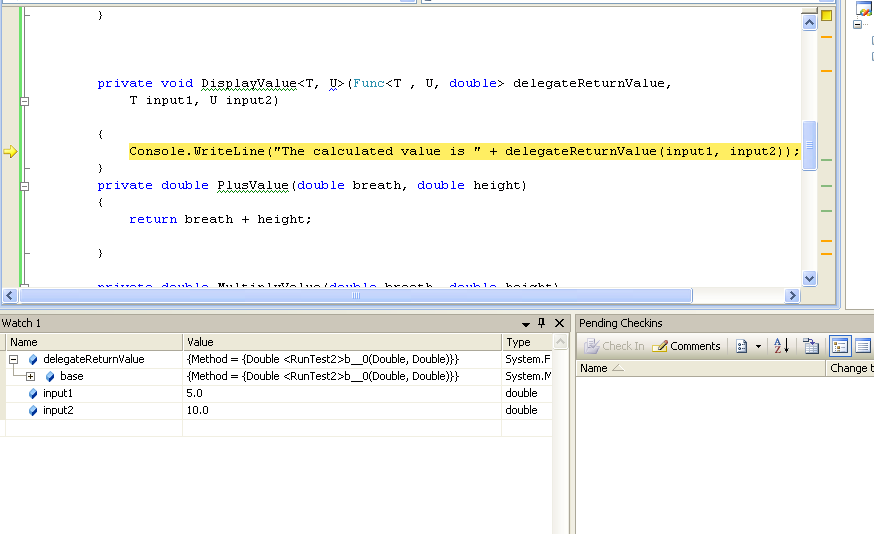Collapse the PlusValue method outline
The image size is (874, 534).
pos(25,186)
